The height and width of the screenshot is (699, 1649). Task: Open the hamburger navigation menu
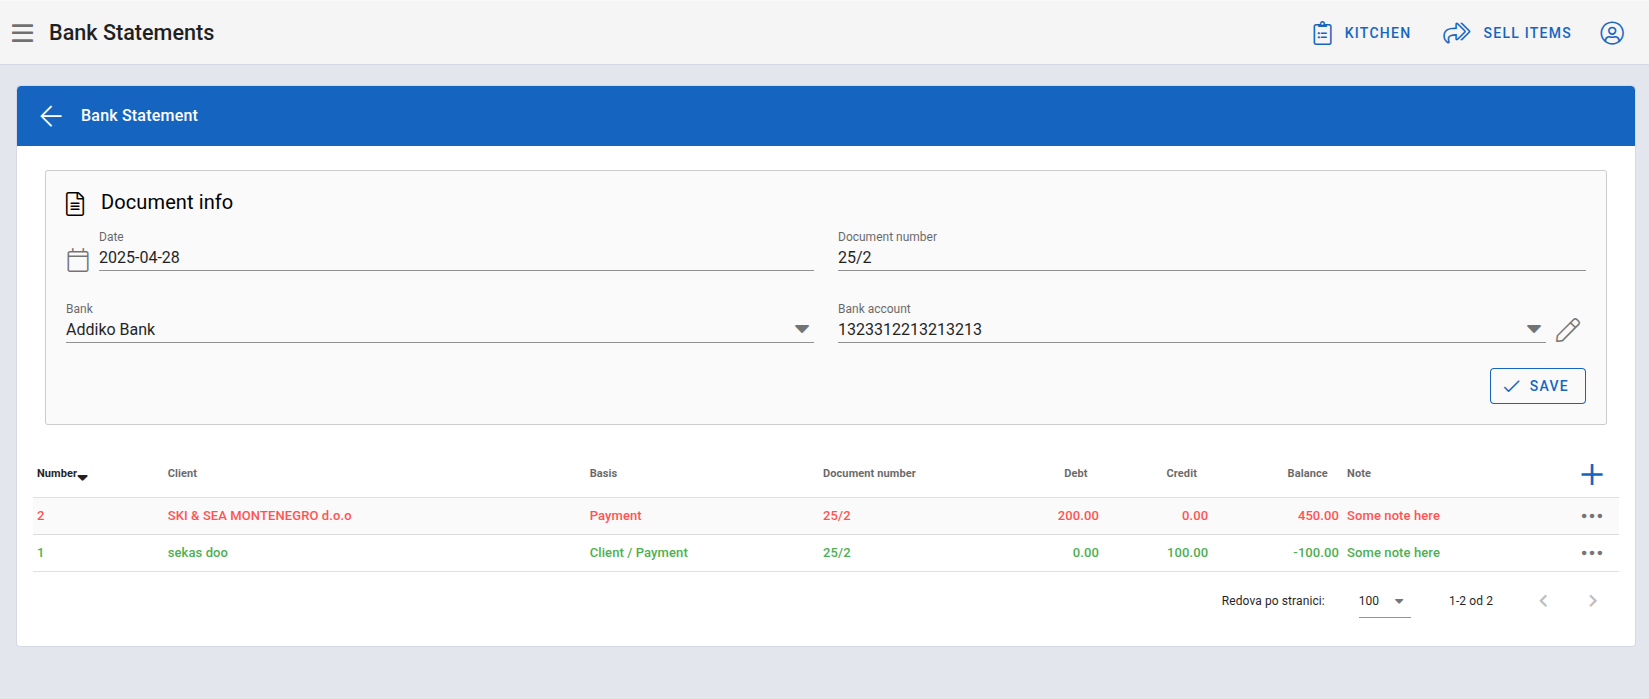[23, 33]
